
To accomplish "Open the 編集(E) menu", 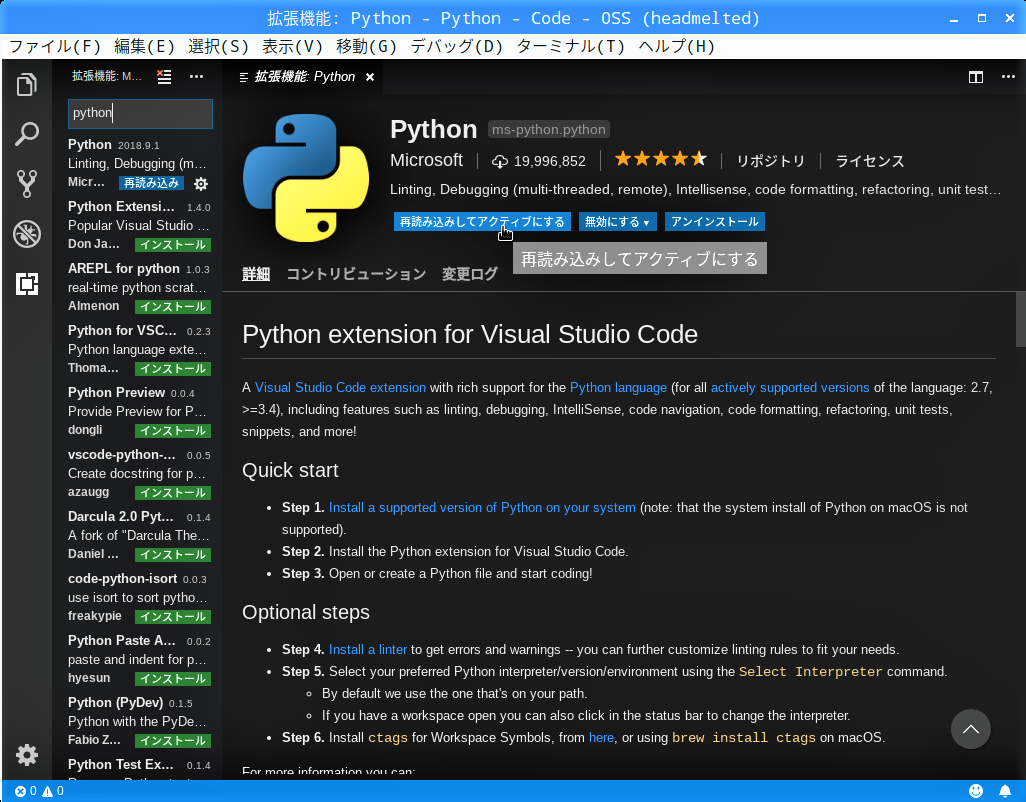I will (145, 46).
